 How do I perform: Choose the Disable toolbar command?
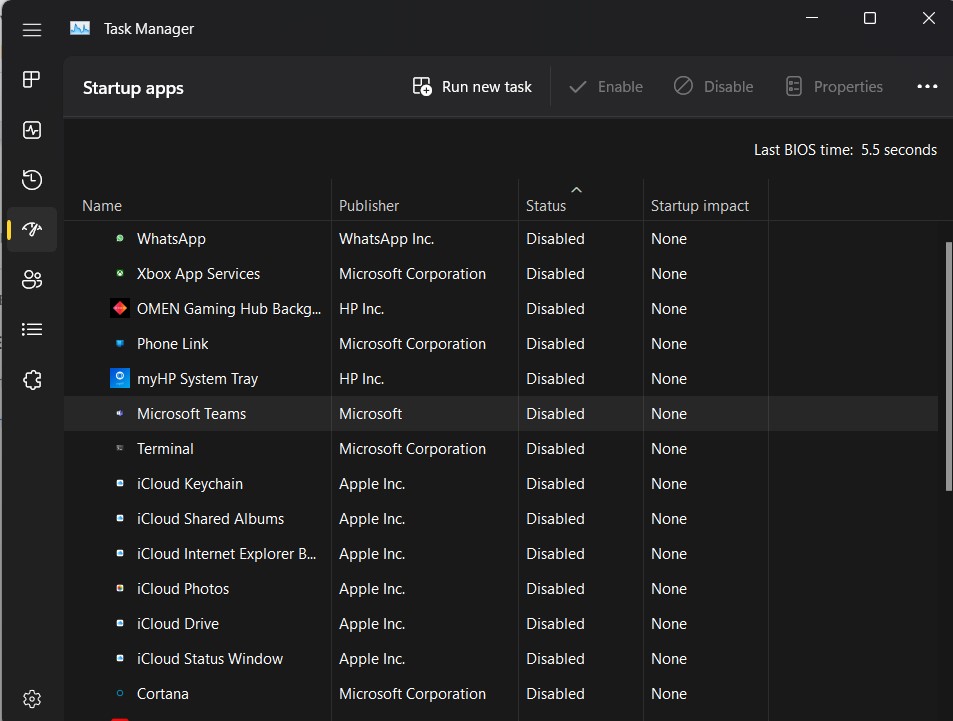[x=713, y=86]
